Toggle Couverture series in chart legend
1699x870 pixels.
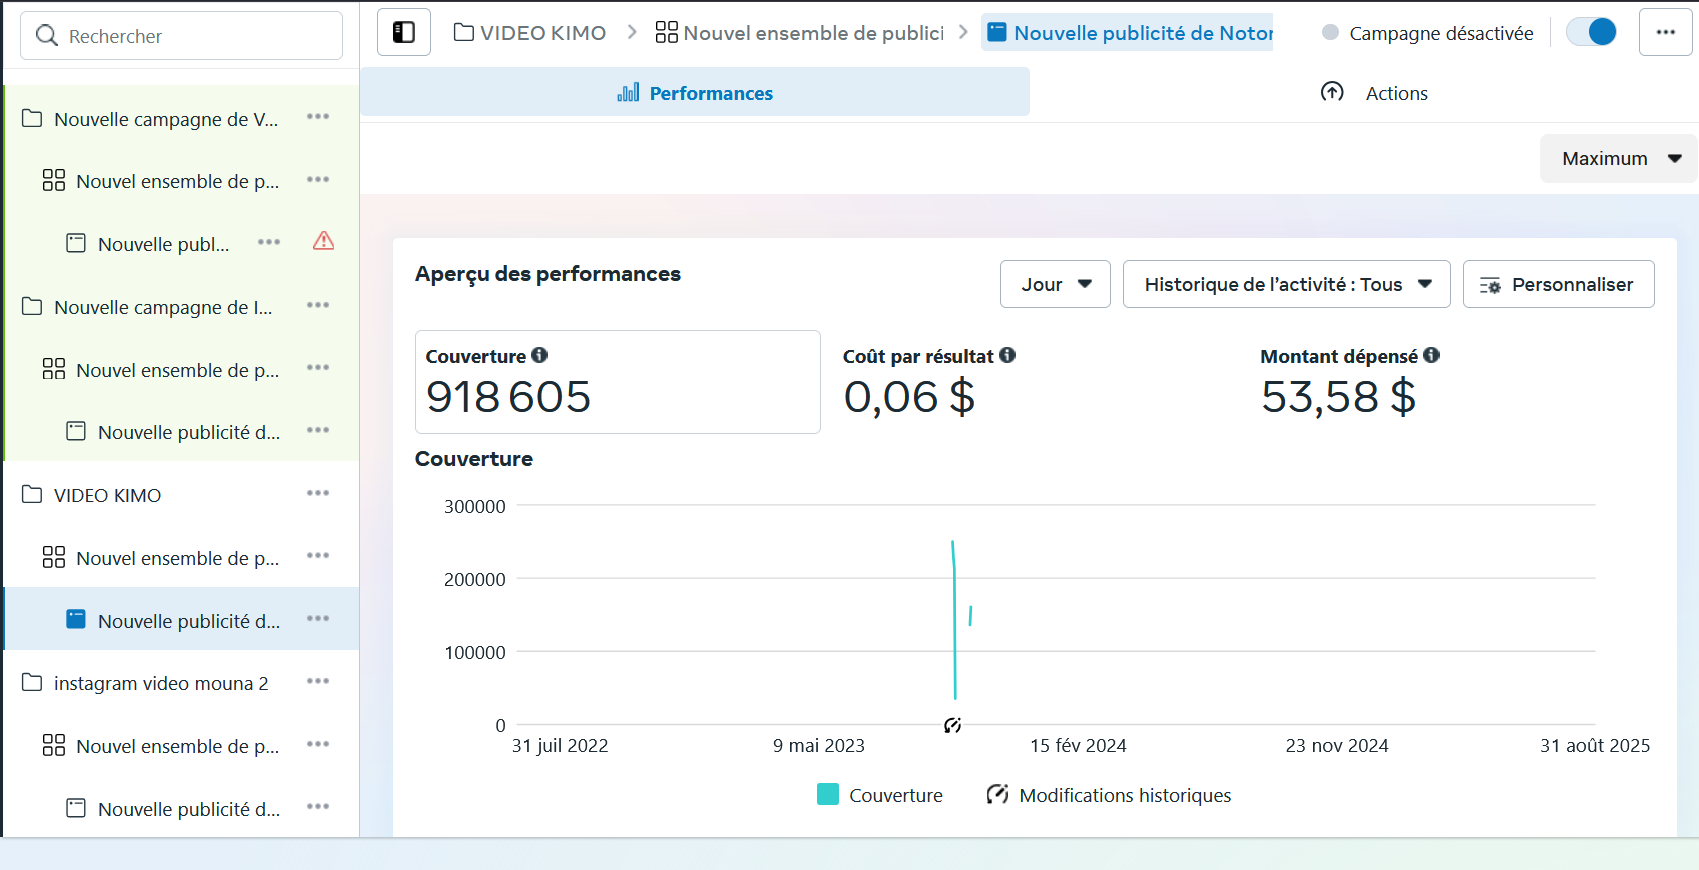[880, 795]
